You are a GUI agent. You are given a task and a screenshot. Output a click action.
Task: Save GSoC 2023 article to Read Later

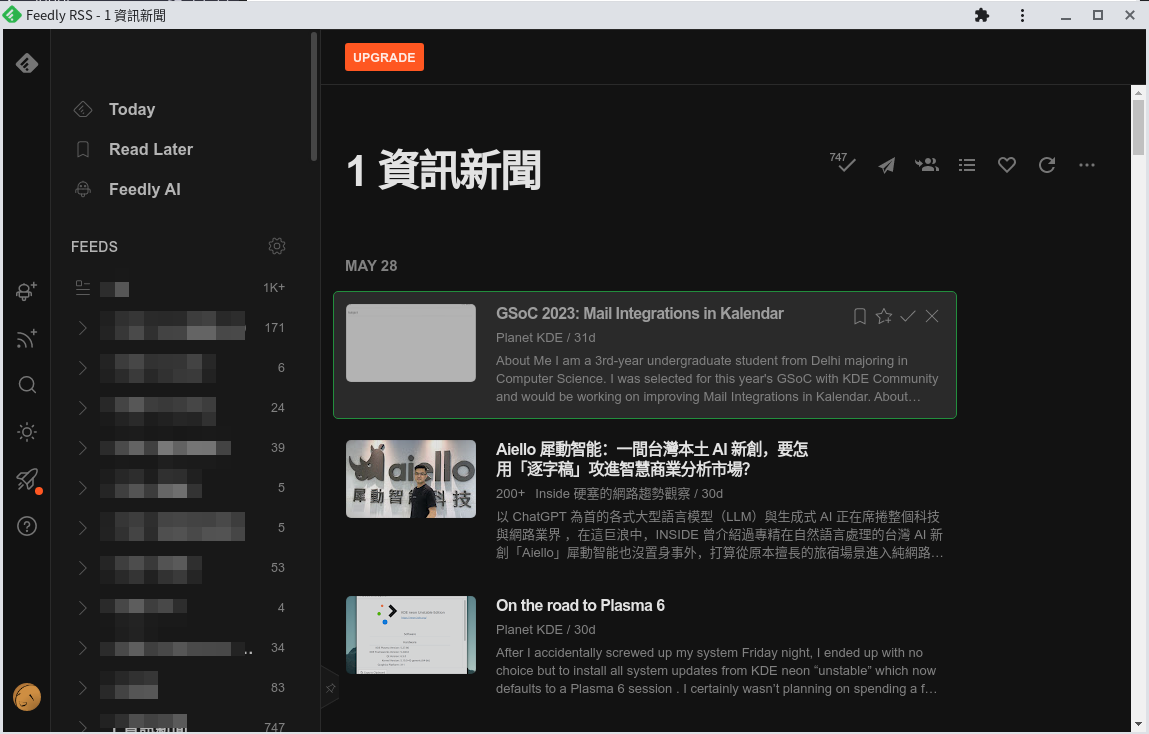coord(860,316)
